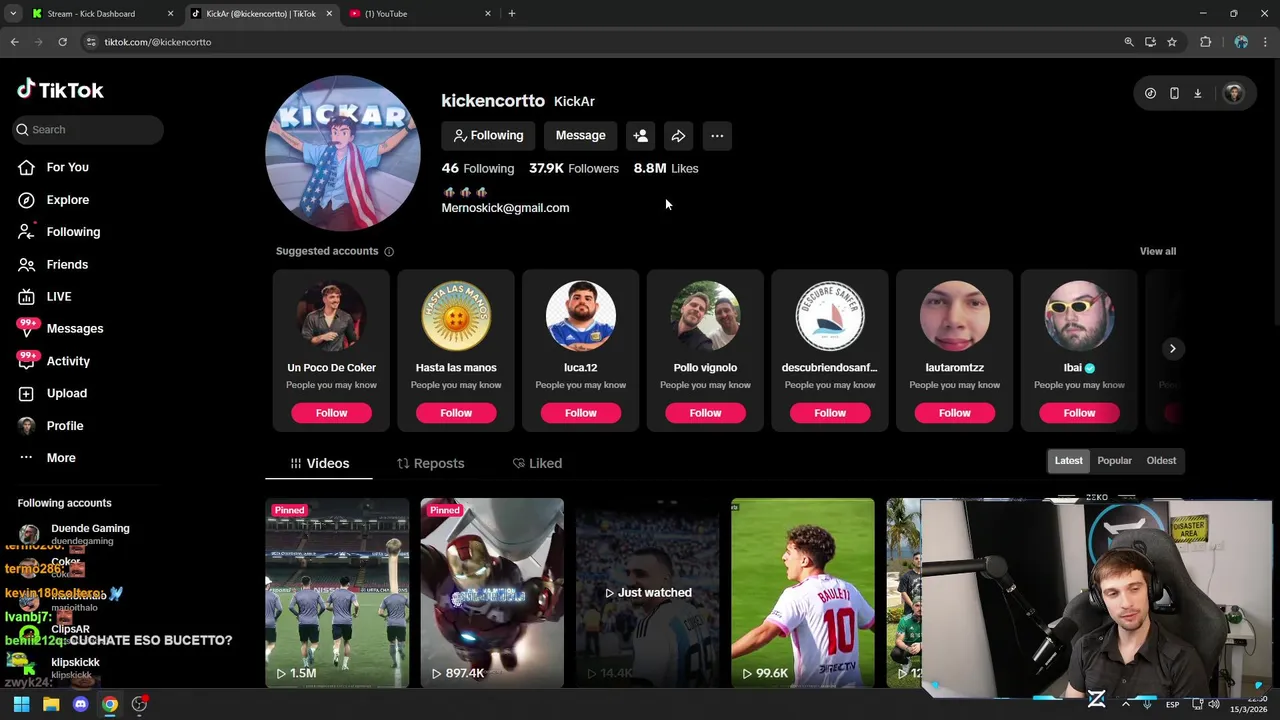This screenshot has width=1280, height=720.
Task: Open the pinned Iron Man video 897.4K
Action: pos(492,592)
